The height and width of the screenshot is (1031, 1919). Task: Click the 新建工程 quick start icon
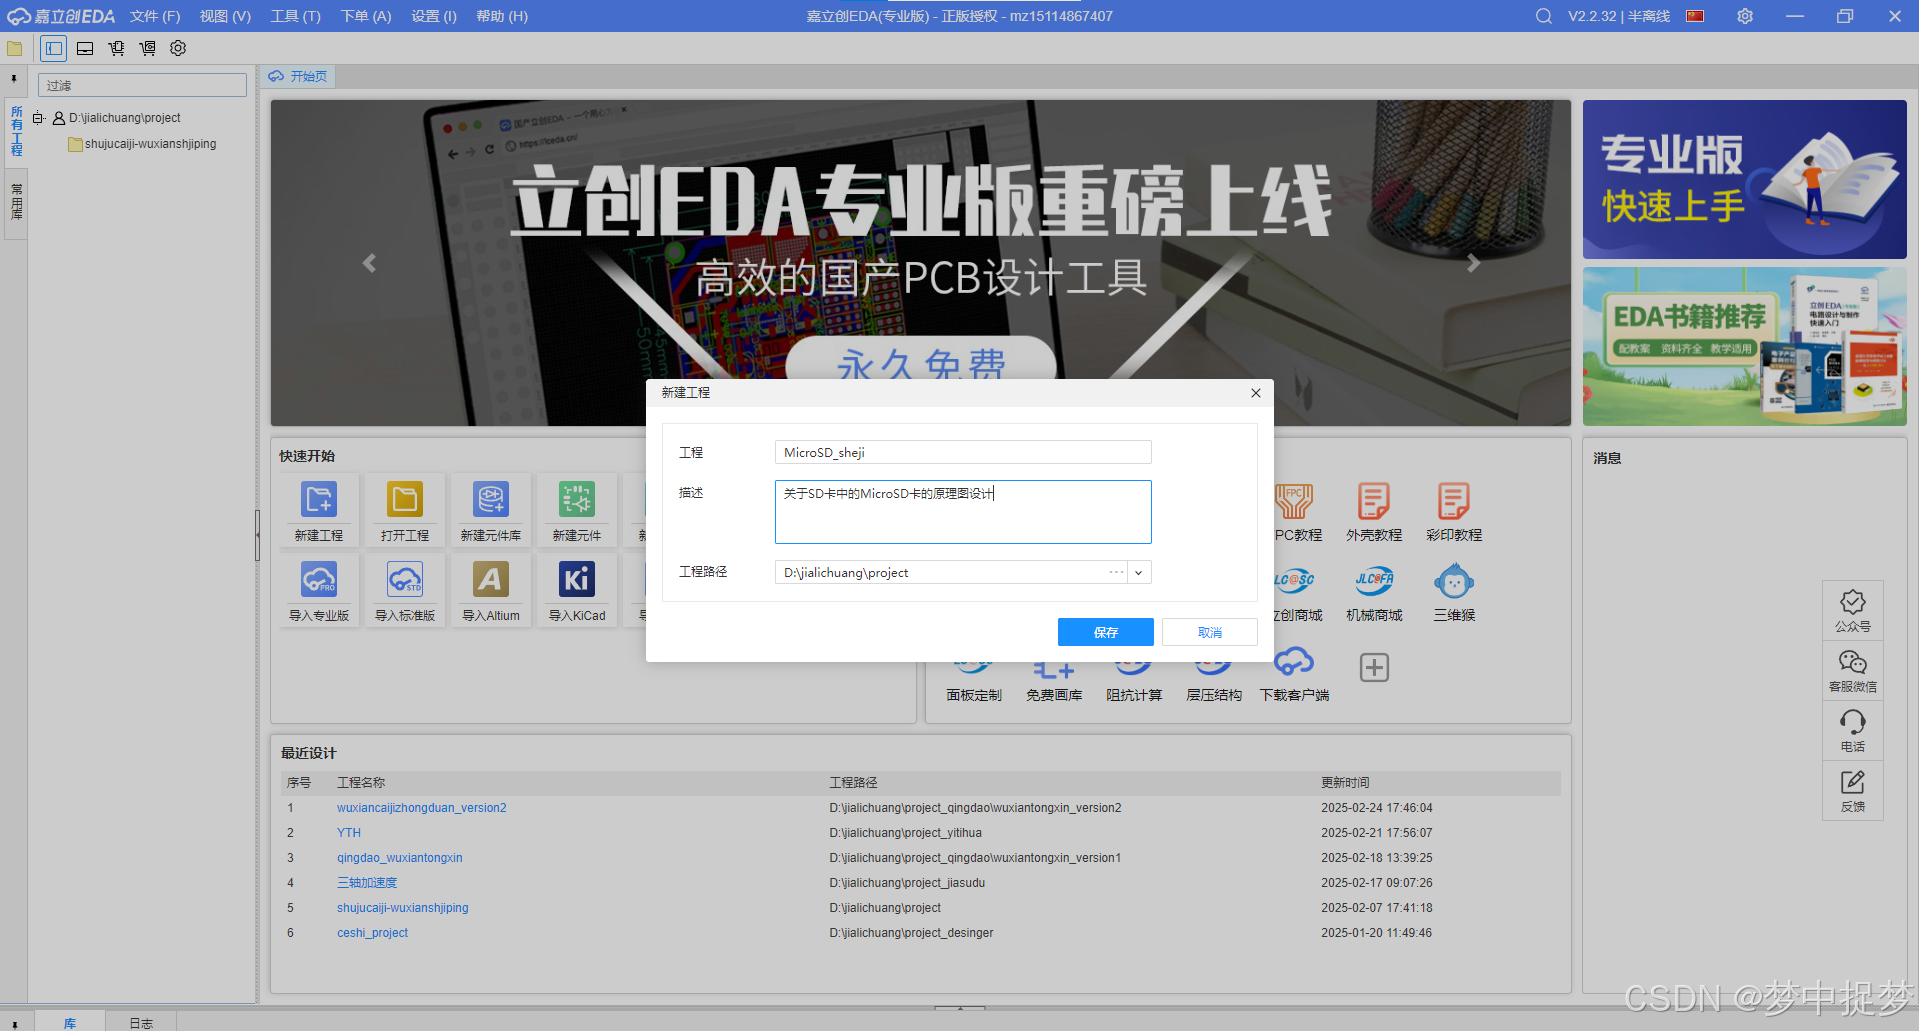pyautogui.click(x=319, y=499)
